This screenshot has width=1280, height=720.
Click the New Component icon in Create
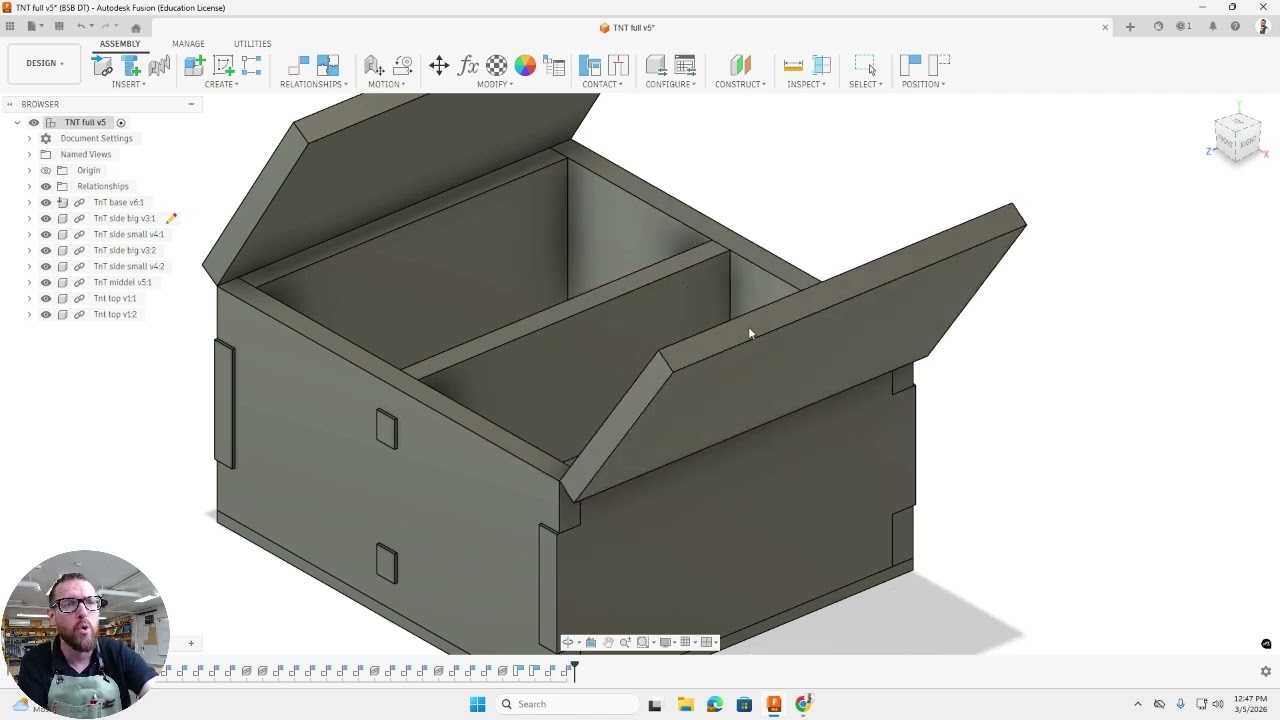pyautogui.click(x=194, y=66)
